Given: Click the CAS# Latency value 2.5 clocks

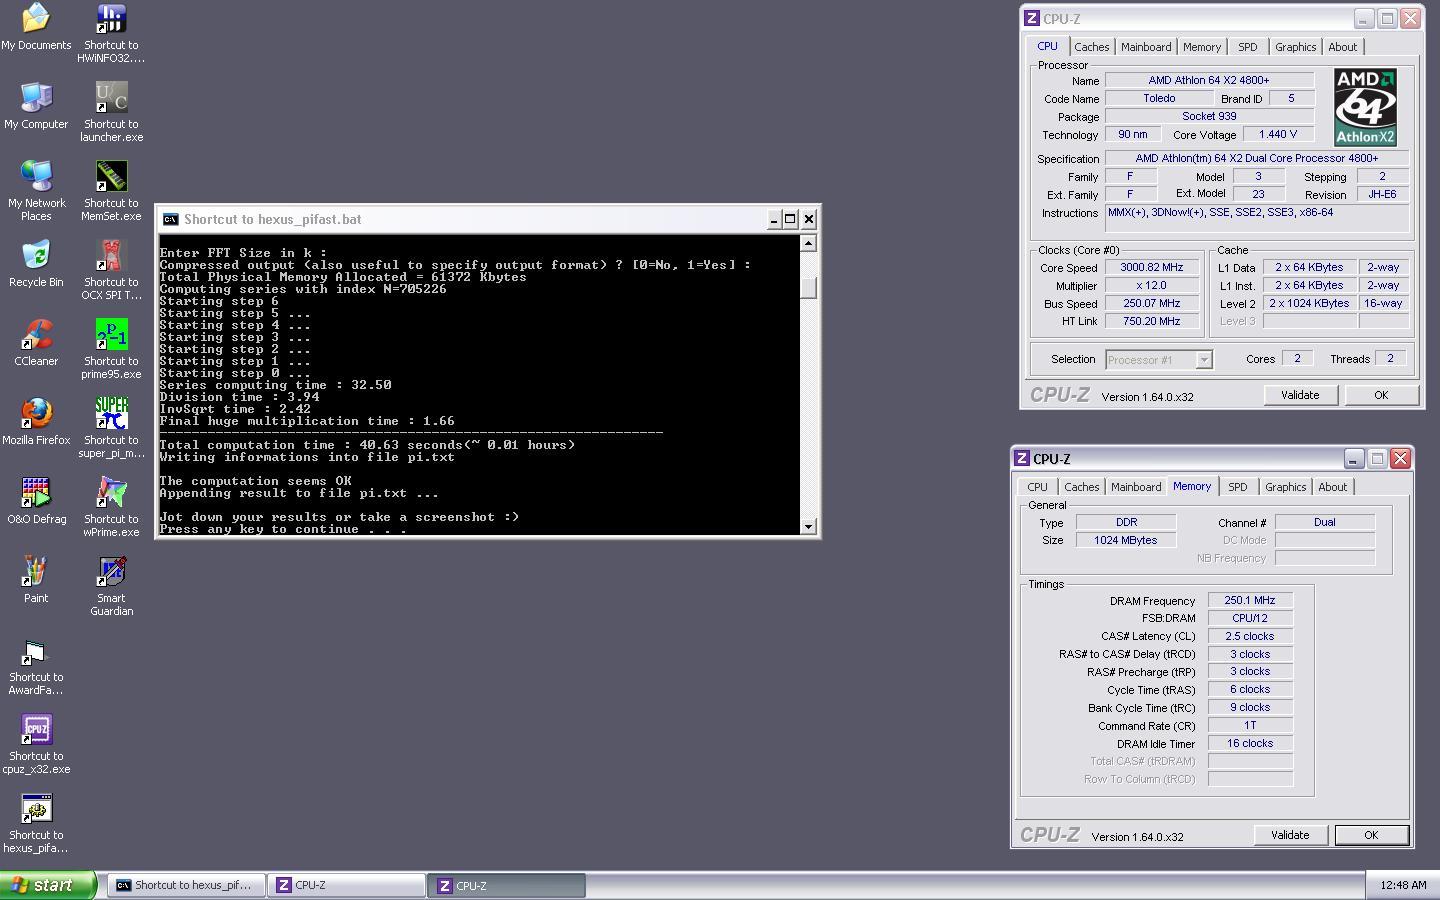Looking at the screenshot, I should point(1250,636).
